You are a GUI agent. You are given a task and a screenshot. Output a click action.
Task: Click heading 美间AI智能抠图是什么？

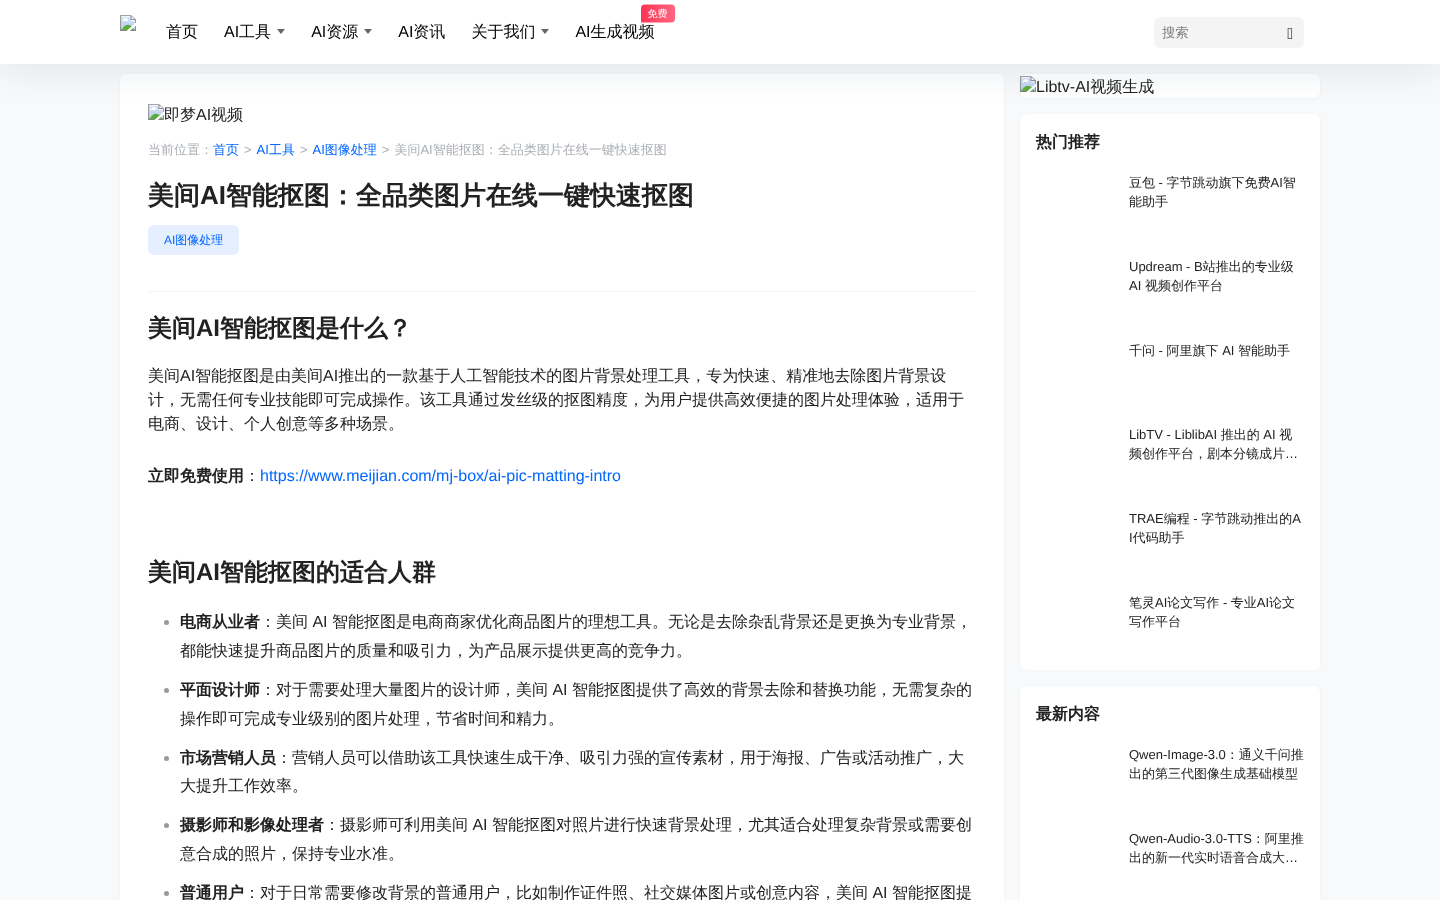(279, 329)
